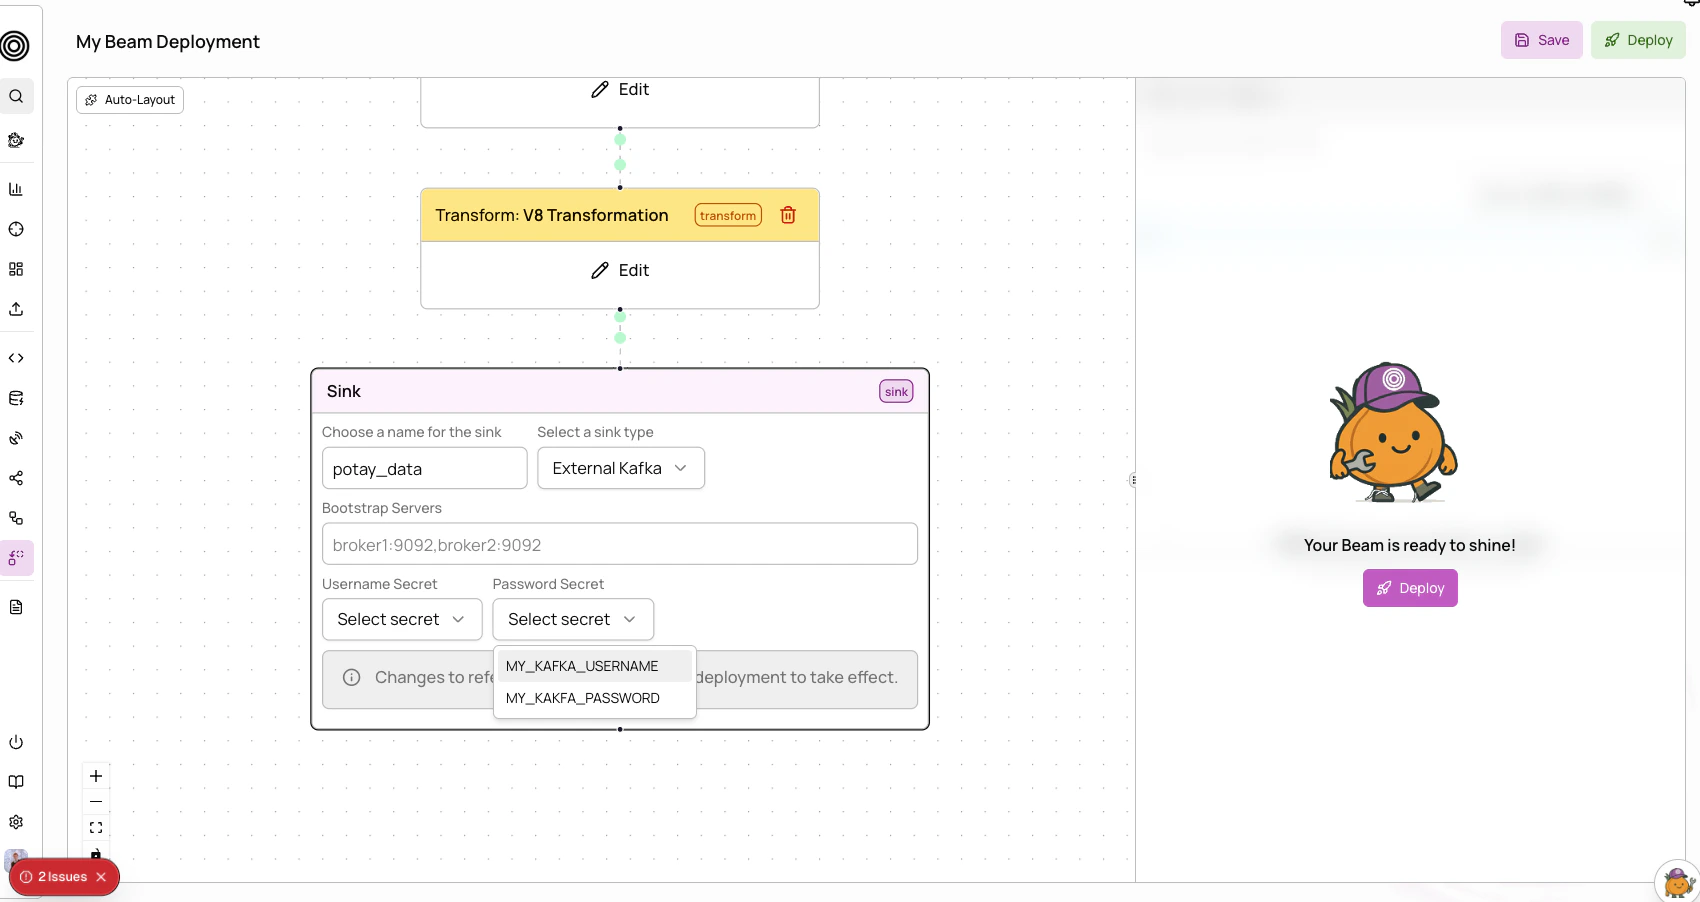The image size is (1700, 902).
Task: Click the share icon in the sidebar
Action: [x=16, y=479]
